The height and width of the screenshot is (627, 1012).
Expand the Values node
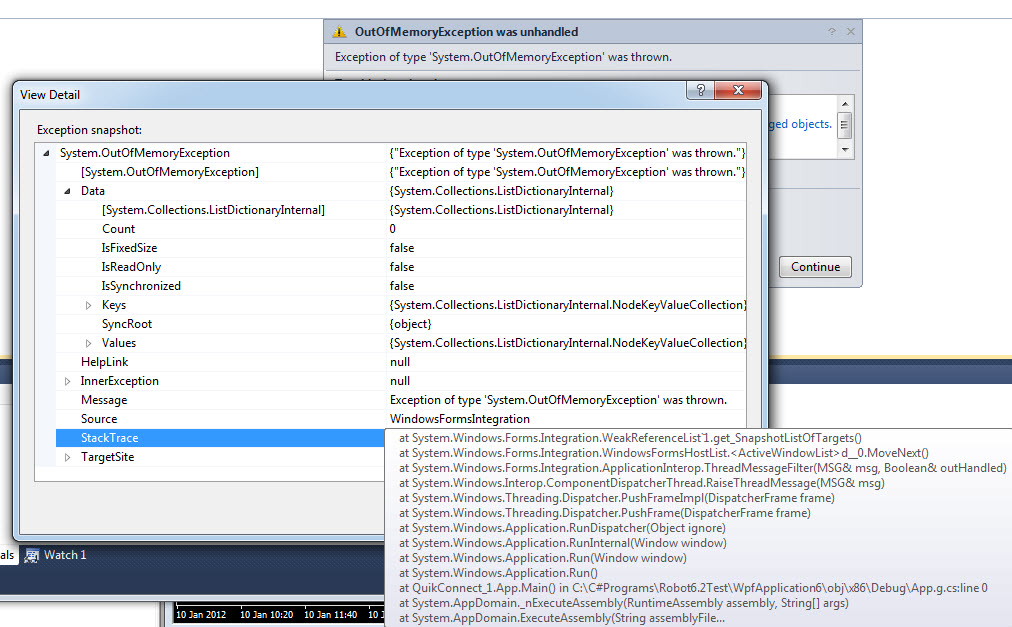(88, 343)
